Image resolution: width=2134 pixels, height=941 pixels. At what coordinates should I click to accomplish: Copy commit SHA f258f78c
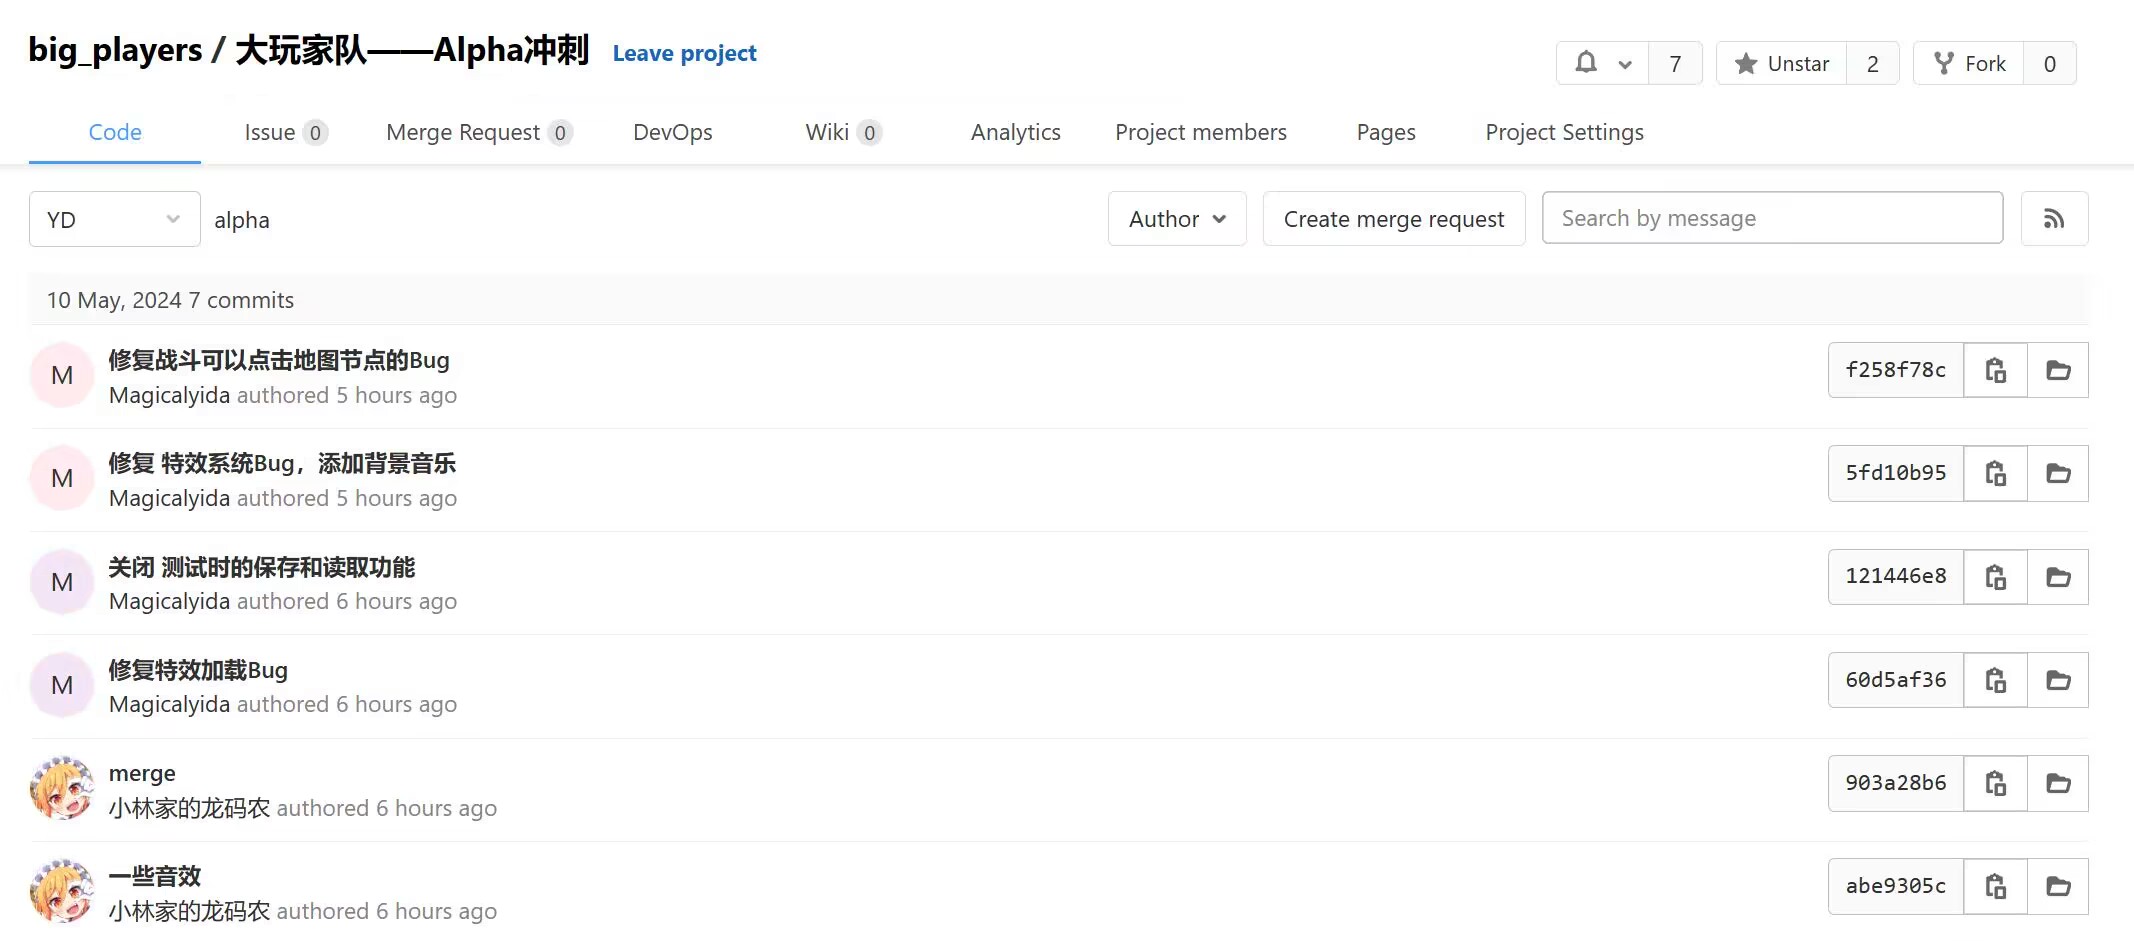pyautogui.click(x=1995, y=370)
